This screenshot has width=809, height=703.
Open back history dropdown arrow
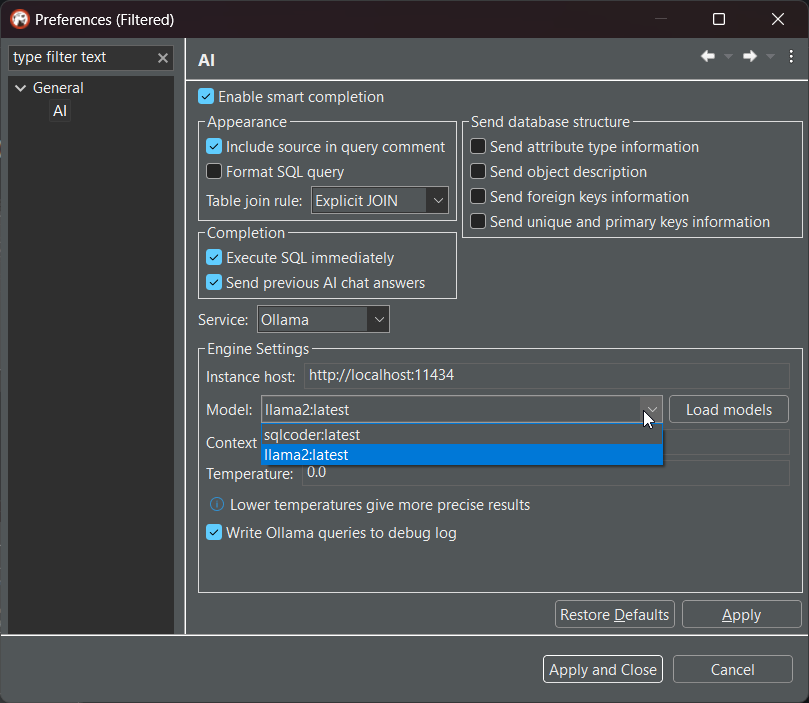[729, 57]
